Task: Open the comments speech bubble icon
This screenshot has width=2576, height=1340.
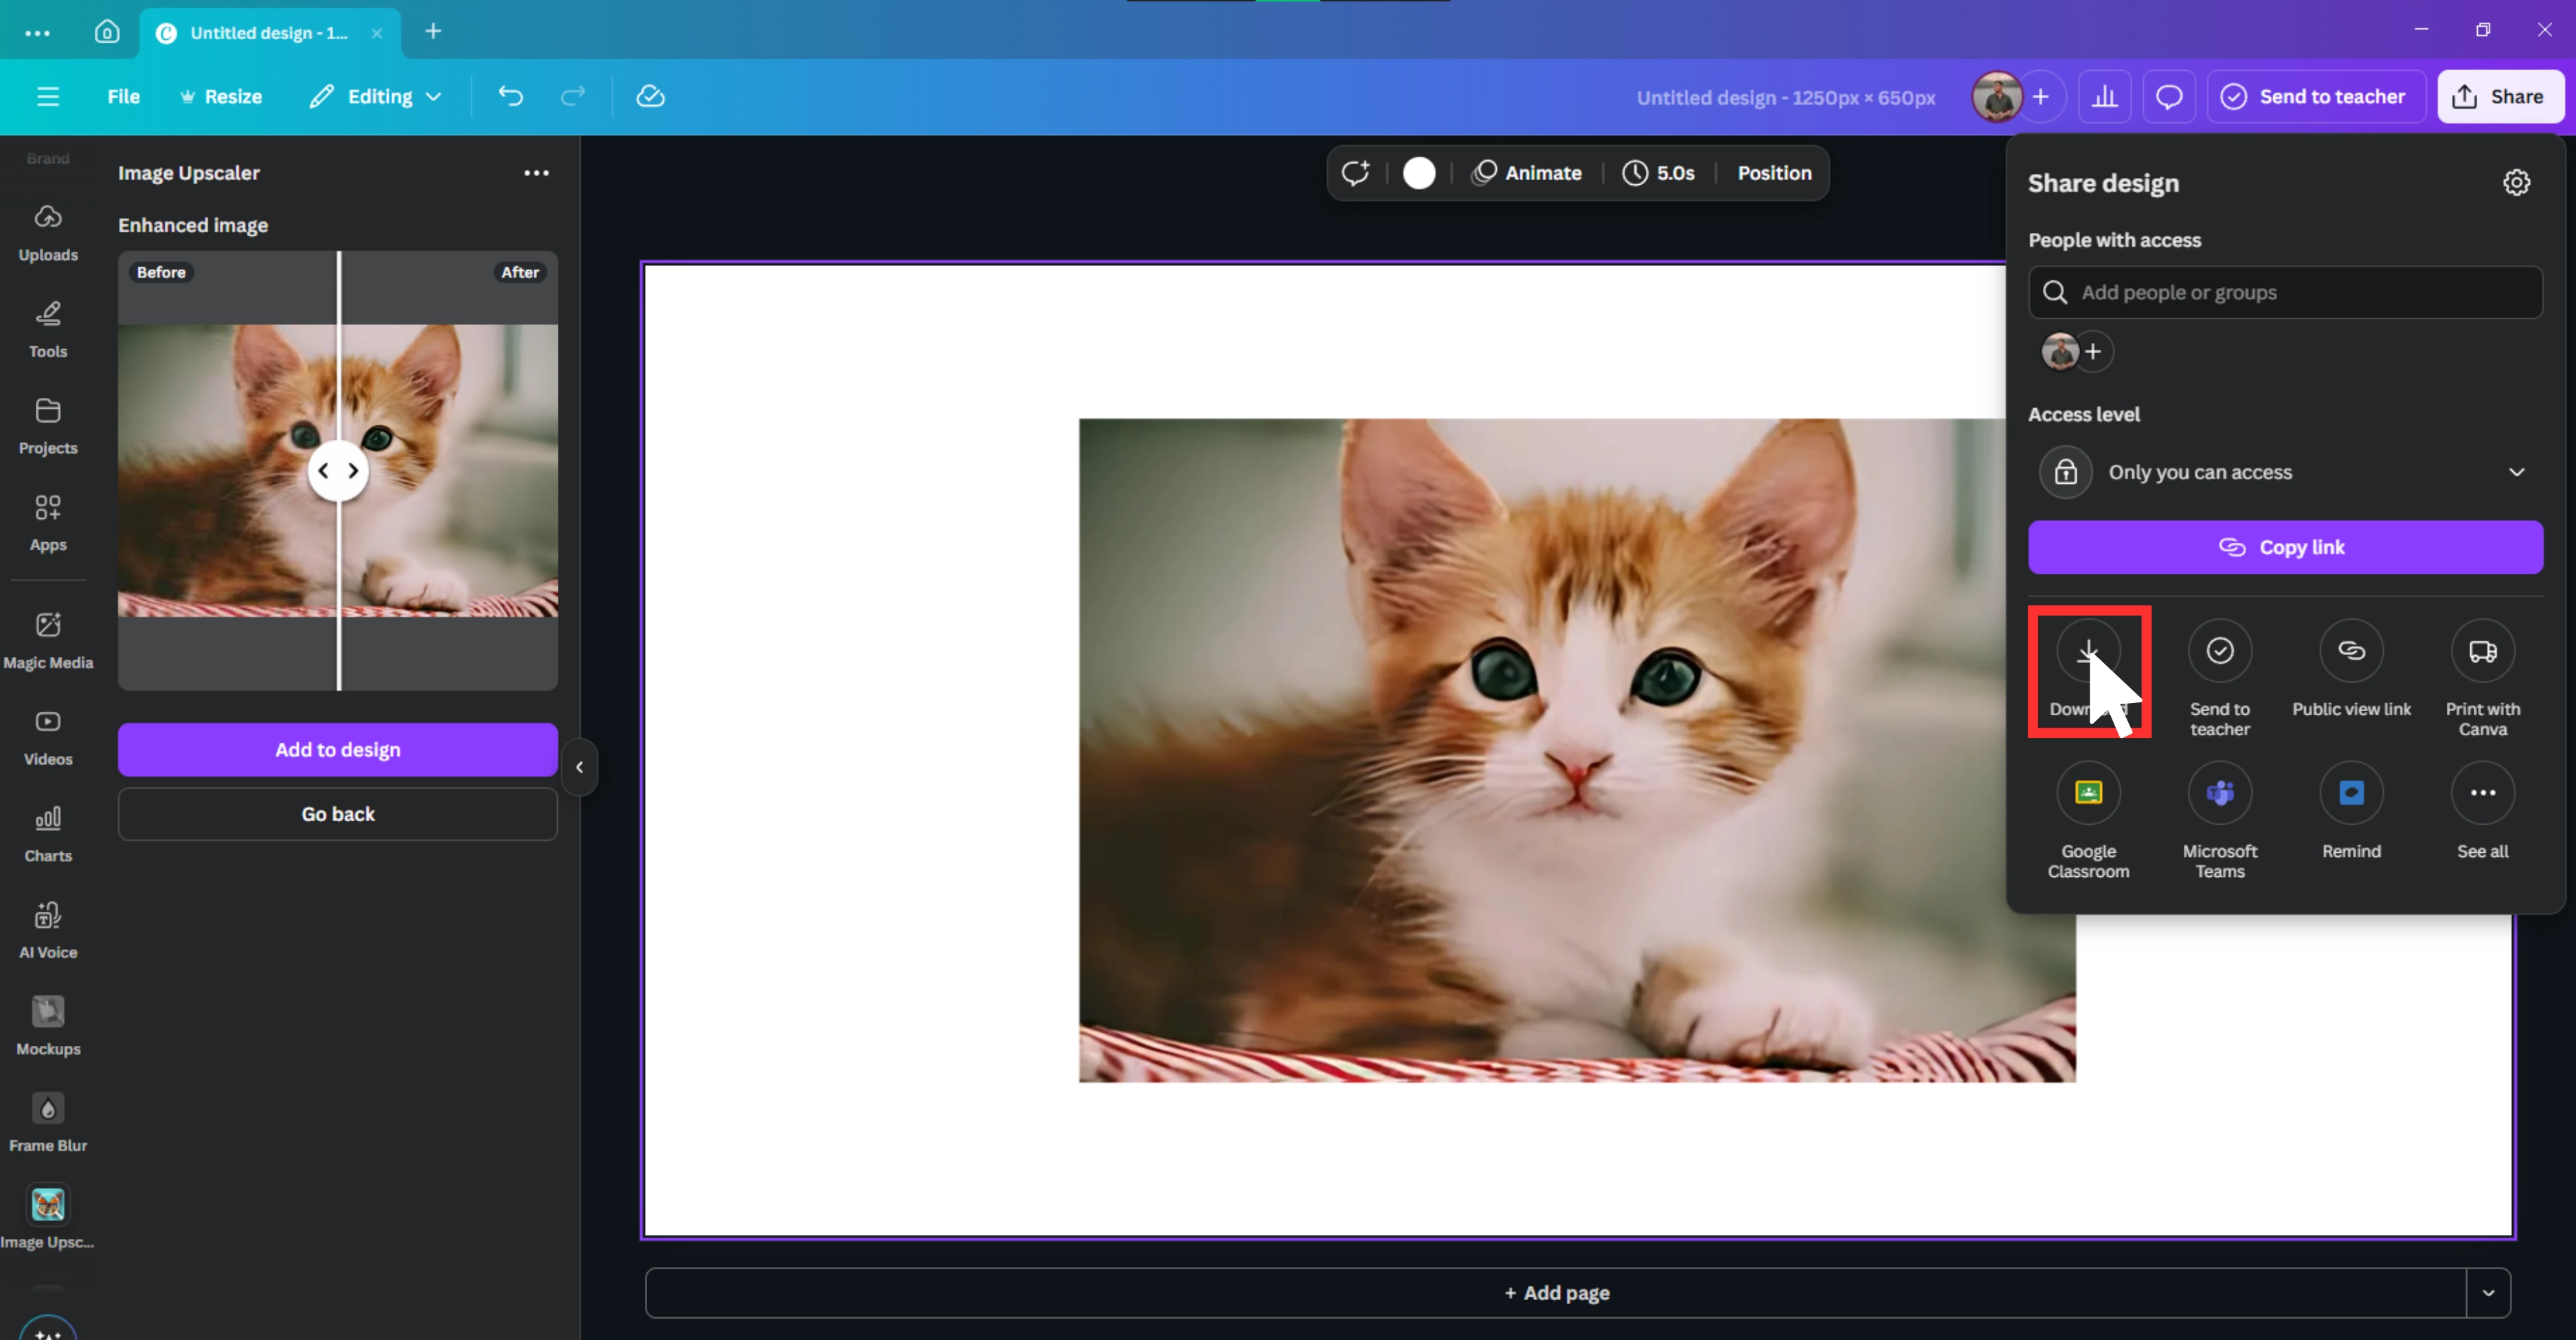Action: coord(2168,97)
